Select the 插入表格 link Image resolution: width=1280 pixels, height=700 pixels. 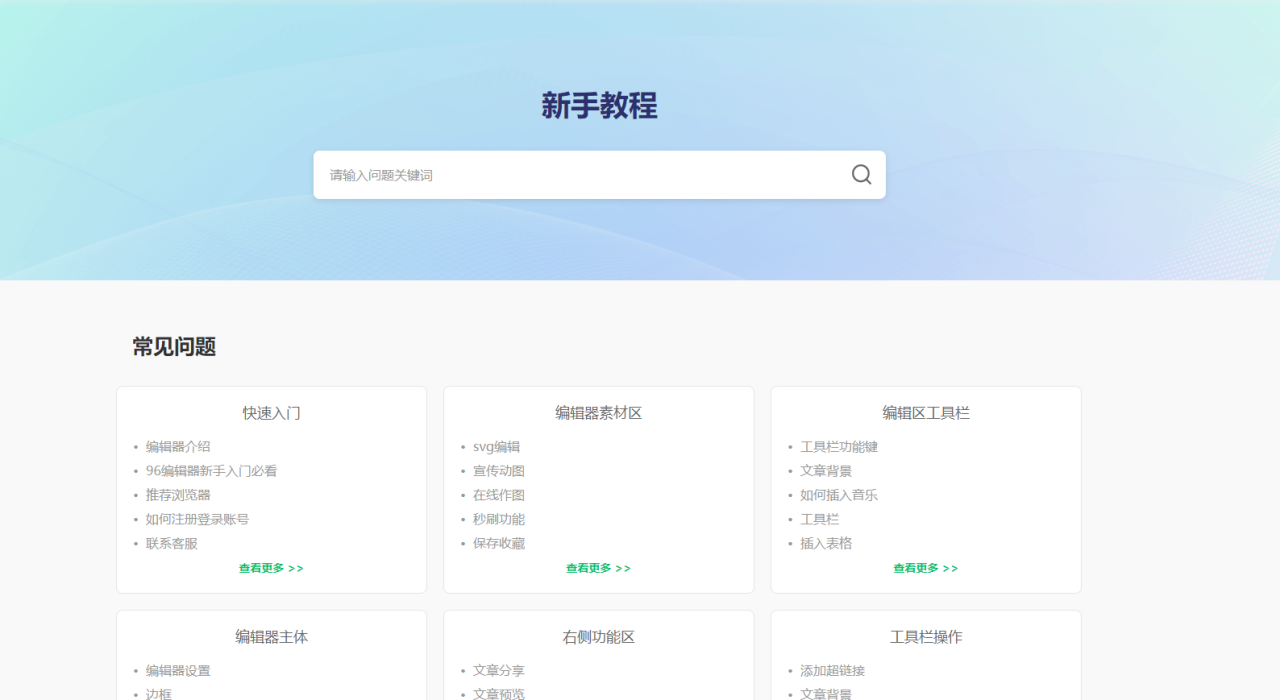coord(825,543)
